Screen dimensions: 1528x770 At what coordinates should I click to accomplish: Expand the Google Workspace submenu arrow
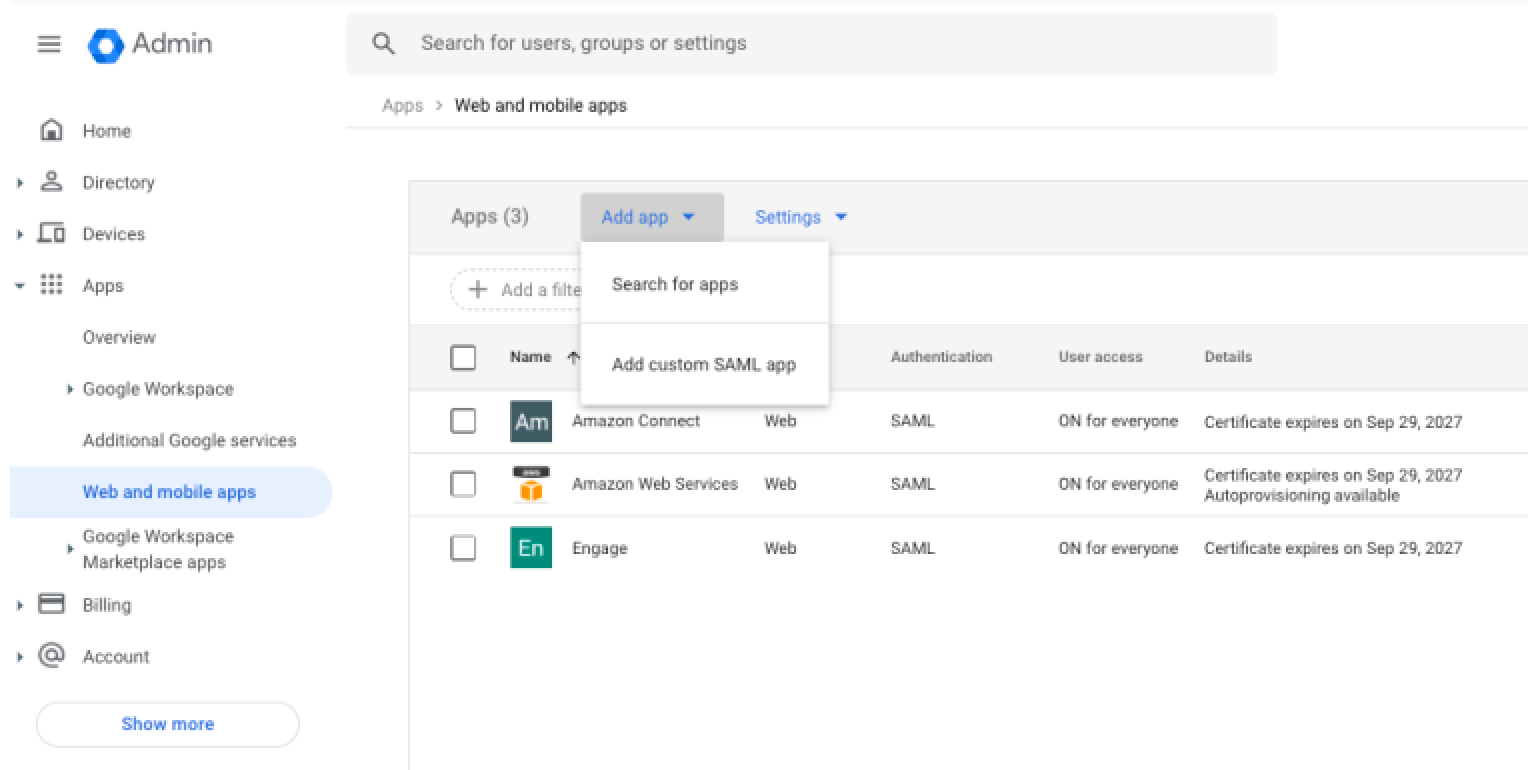pos(70,389)
